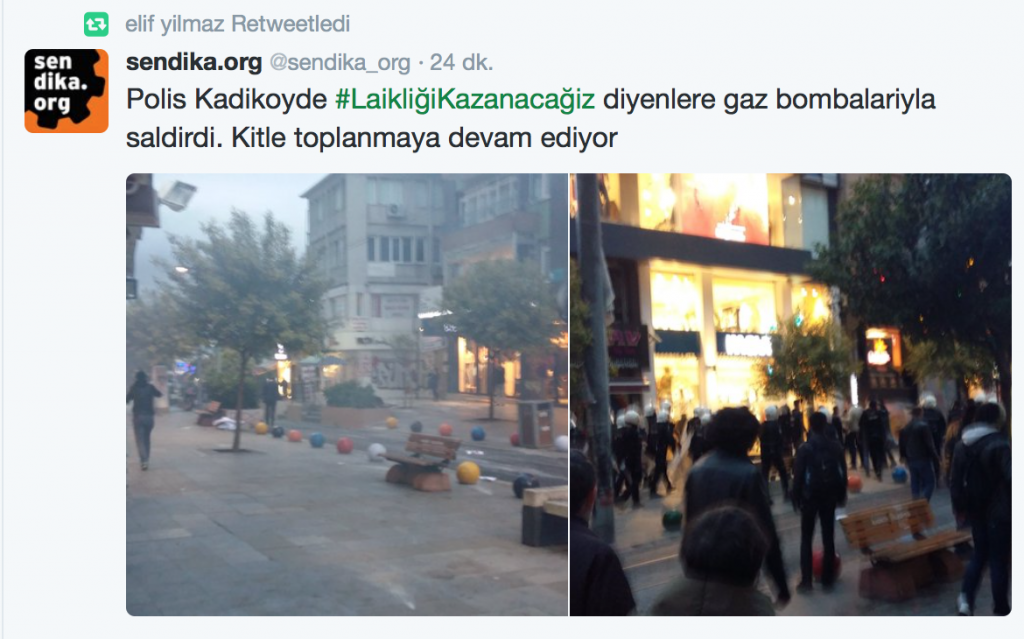Click the street lamp in left photo
The image size is (1024, 639).
(x=176, y=195)
